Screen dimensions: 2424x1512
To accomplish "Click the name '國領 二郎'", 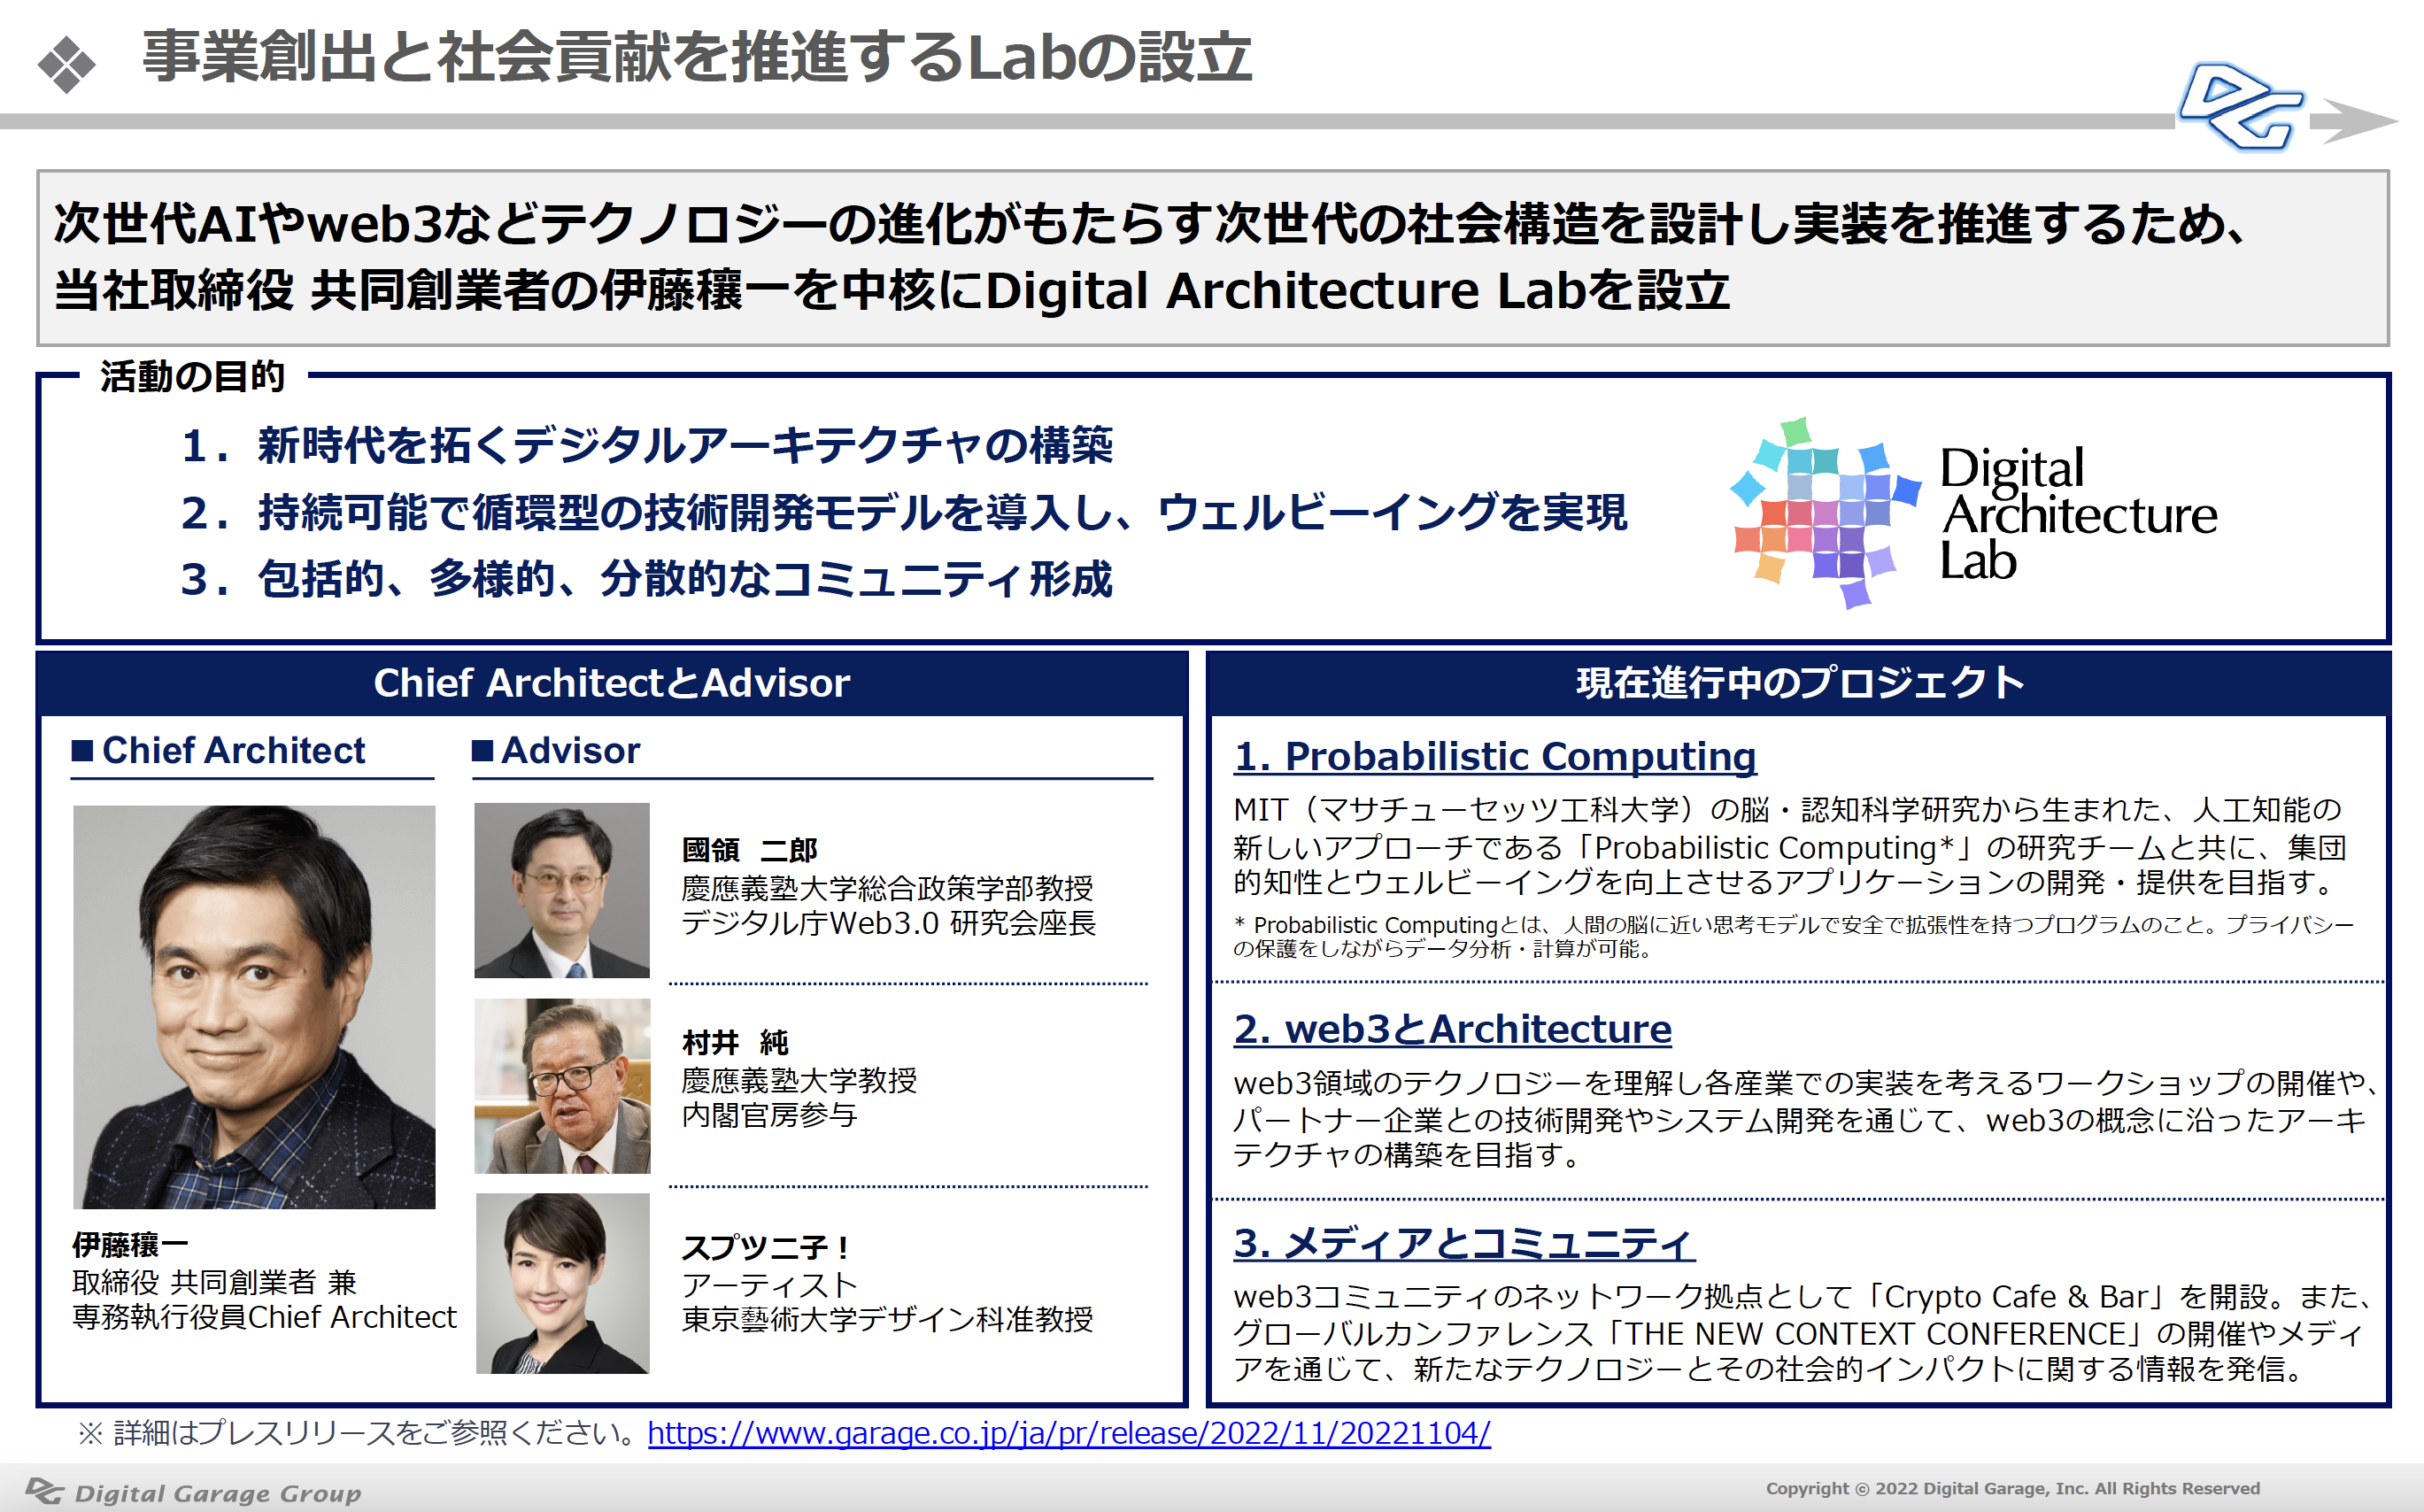I will pyautogui.click(x=750, y=850).
